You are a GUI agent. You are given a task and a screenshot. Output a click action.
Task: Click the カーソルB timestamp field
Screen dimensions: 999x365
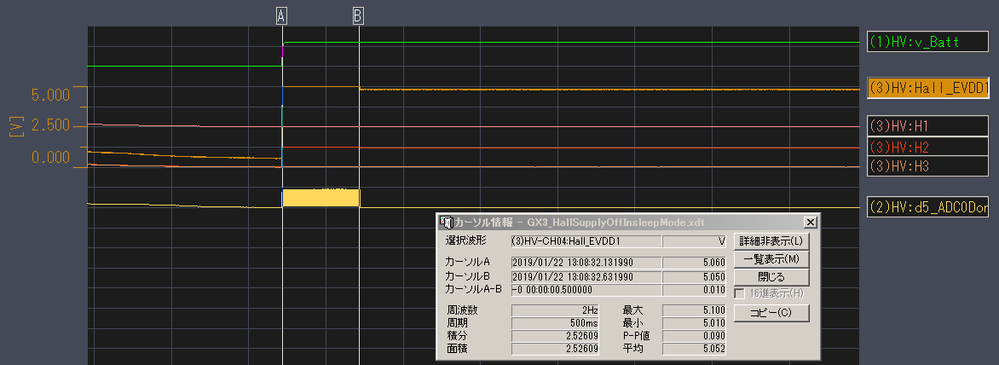point(586,276)
